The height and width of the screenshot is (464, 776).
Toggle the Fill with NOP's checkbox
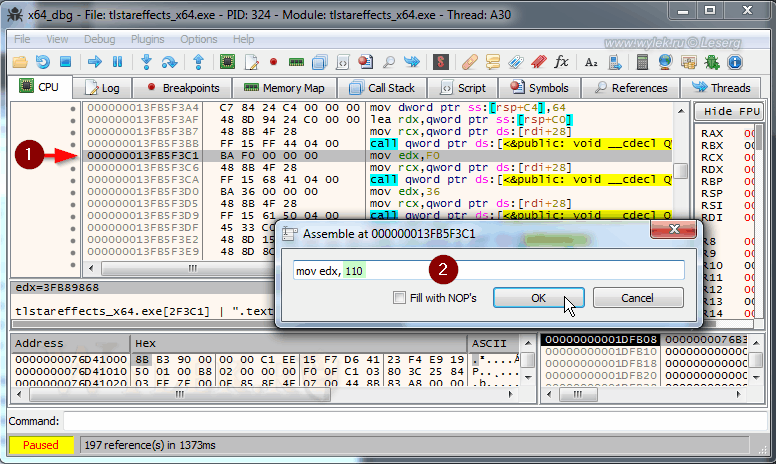coord(399,298)
